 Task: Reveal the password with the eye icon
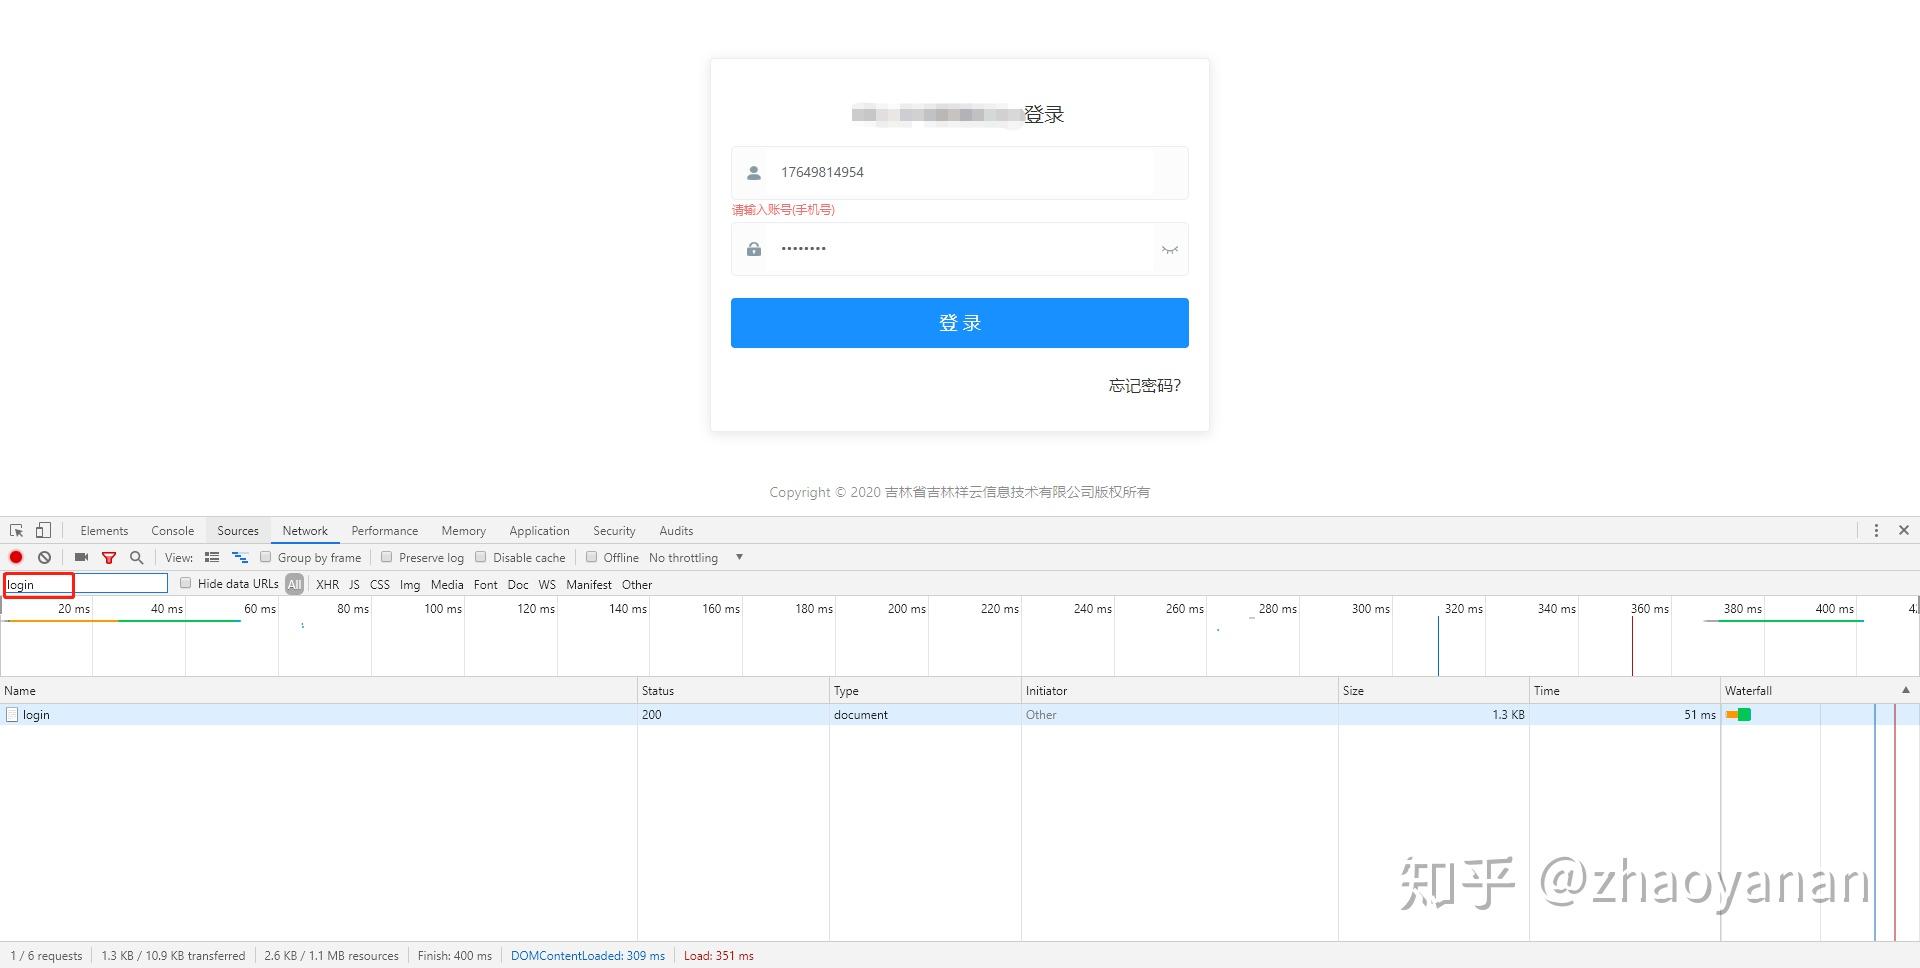click(x=1169, y=249)
